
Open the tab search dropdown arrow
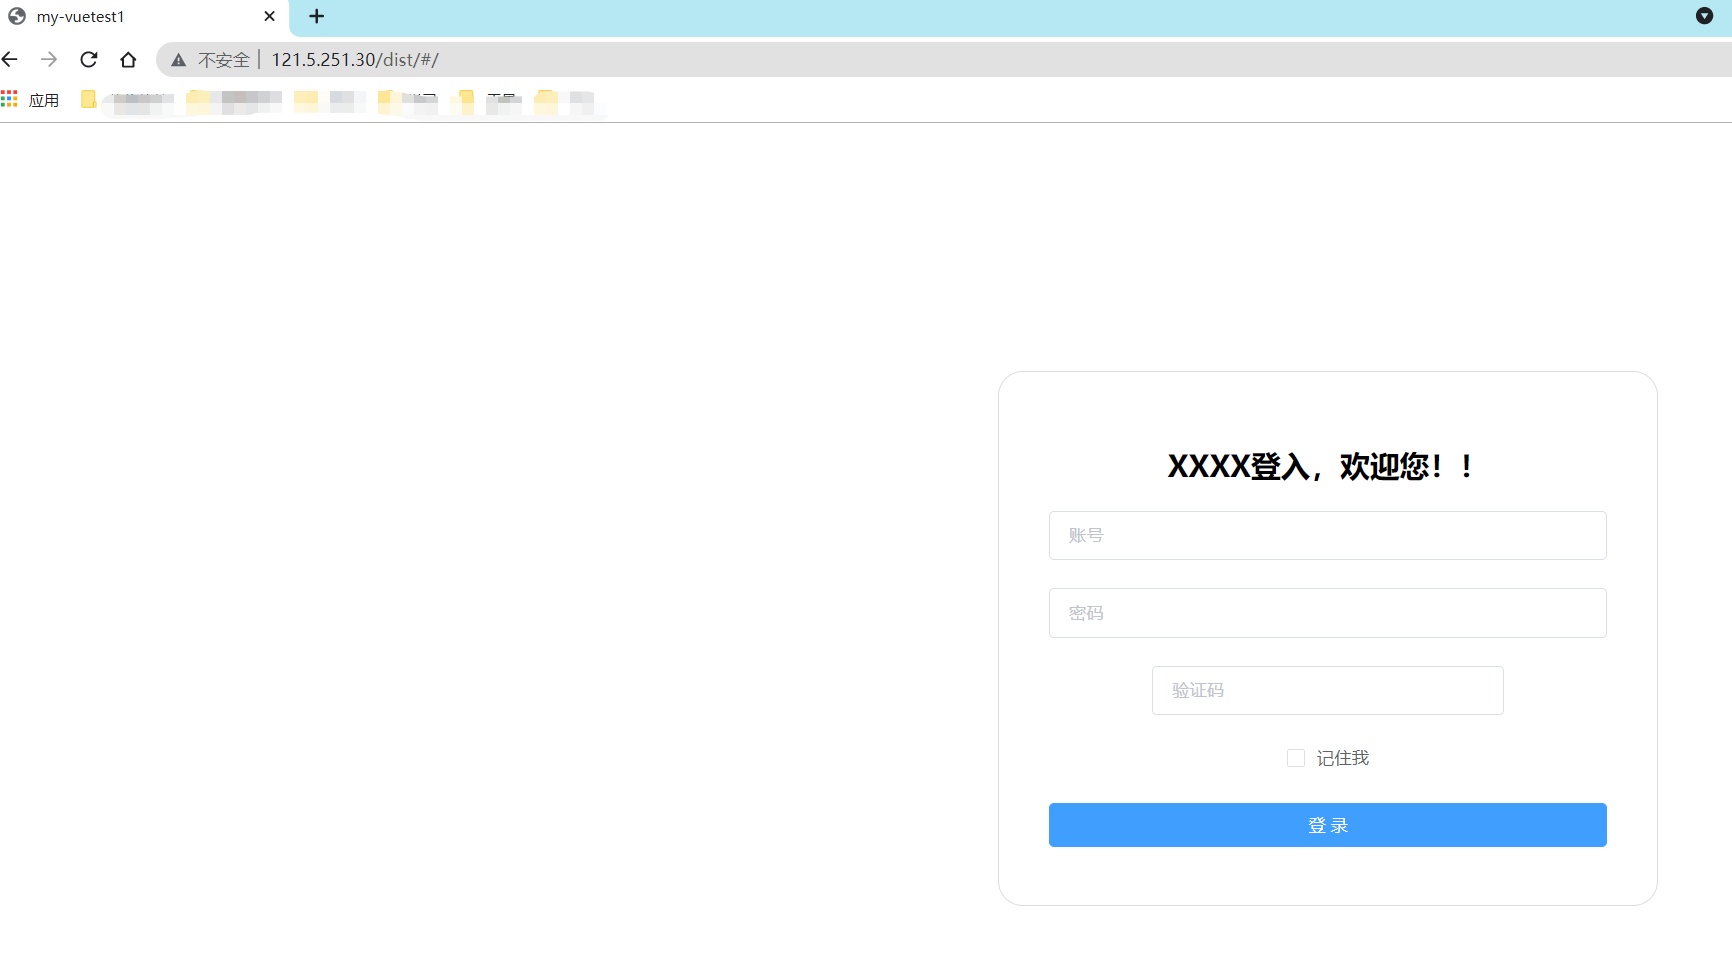click(1705, 16)
